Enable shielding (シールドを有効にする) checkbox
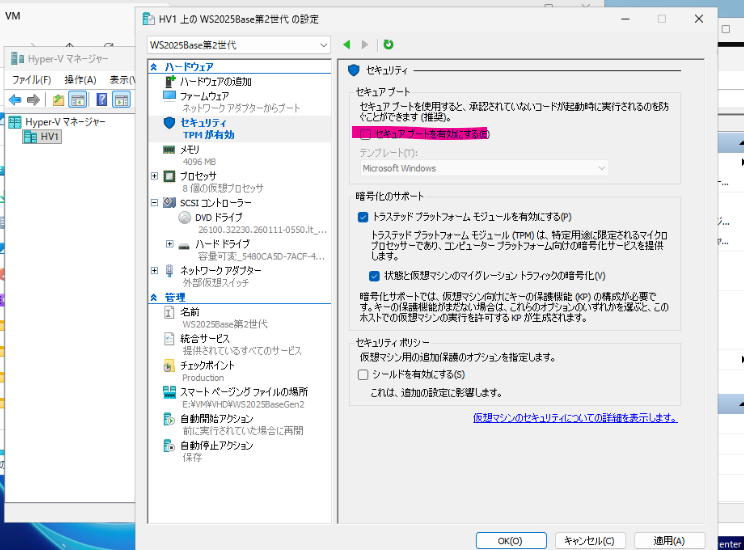744x550 pixels. (364, 374)
